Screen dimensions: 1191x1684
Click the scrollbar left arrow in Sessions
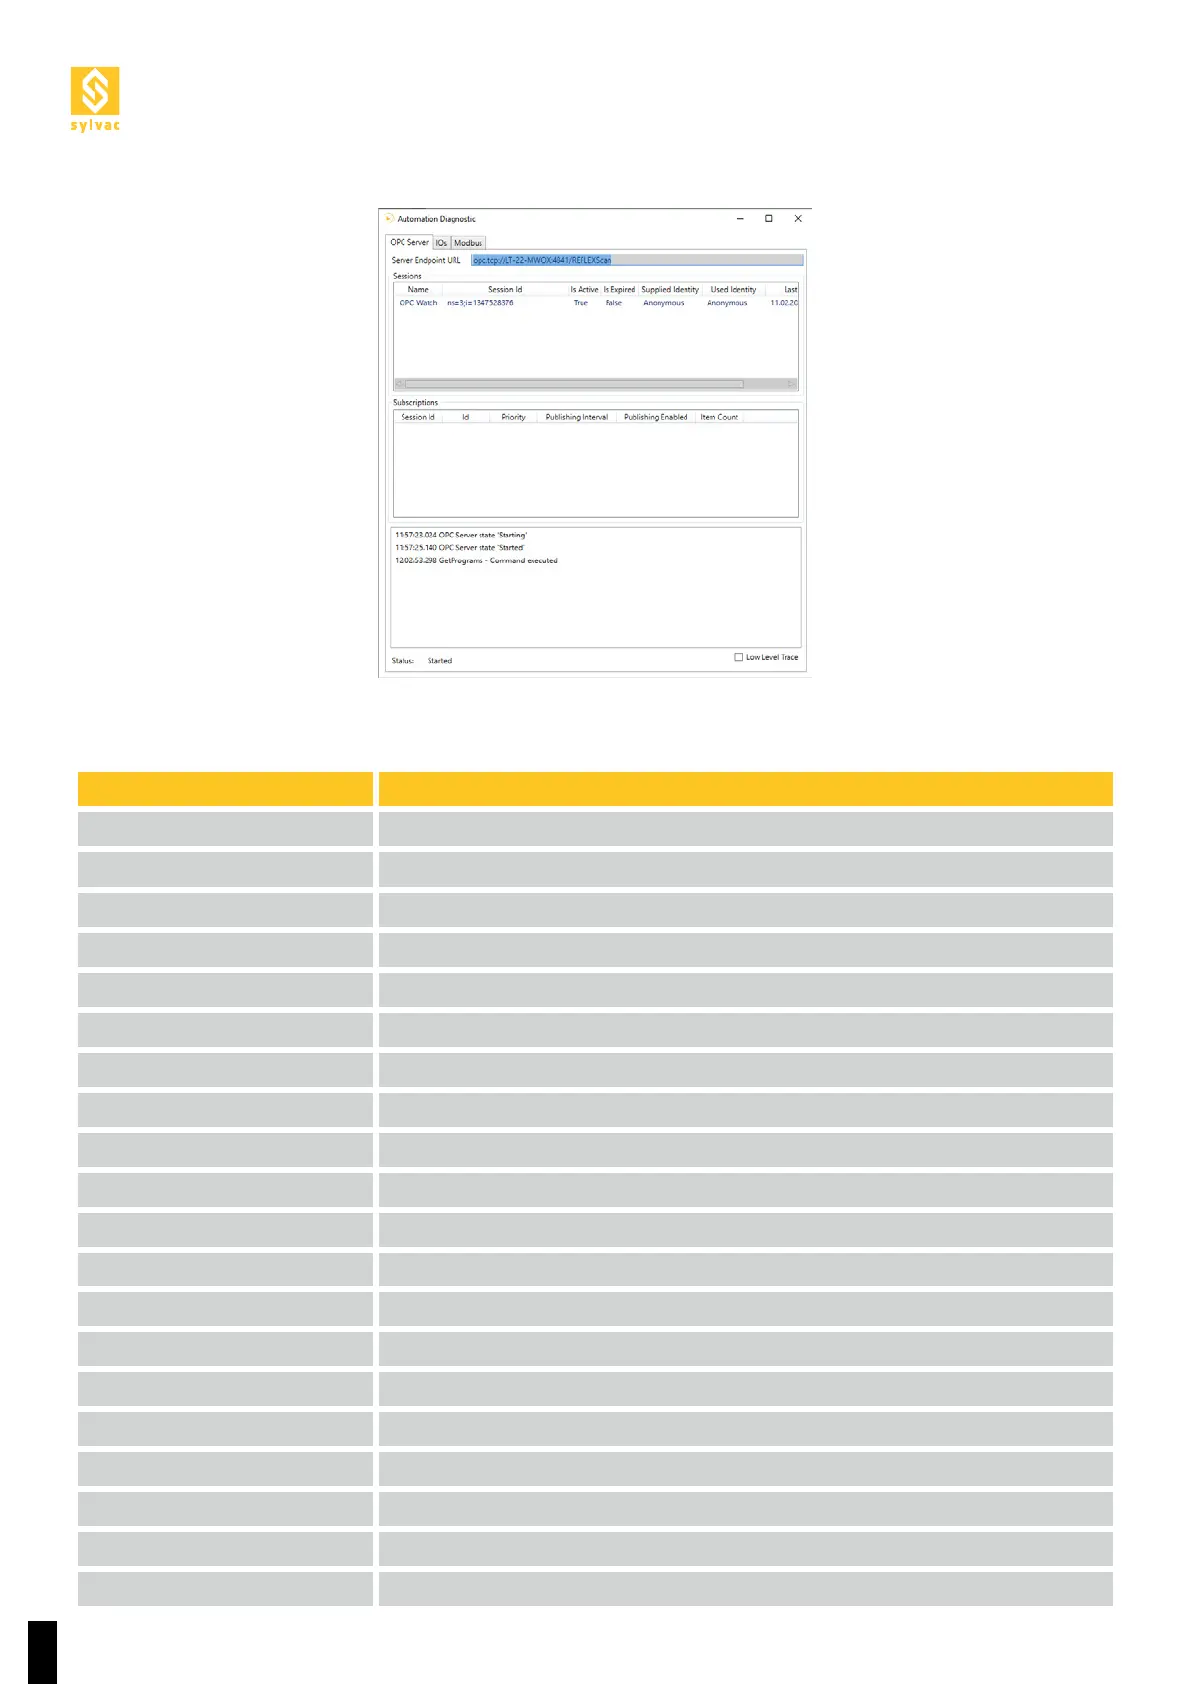(x=399, y=384)
